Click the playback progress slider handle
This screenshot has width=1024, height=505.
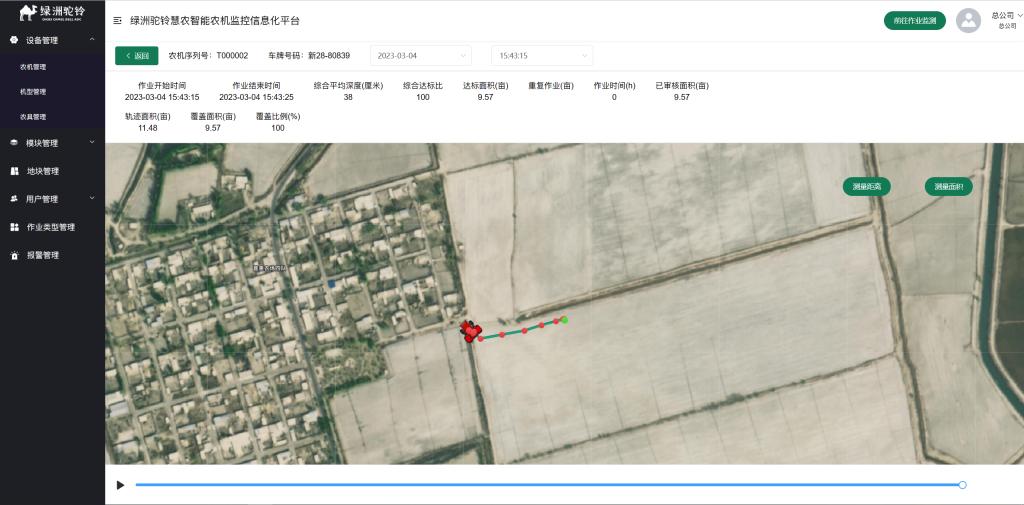[x=962, y=485]
